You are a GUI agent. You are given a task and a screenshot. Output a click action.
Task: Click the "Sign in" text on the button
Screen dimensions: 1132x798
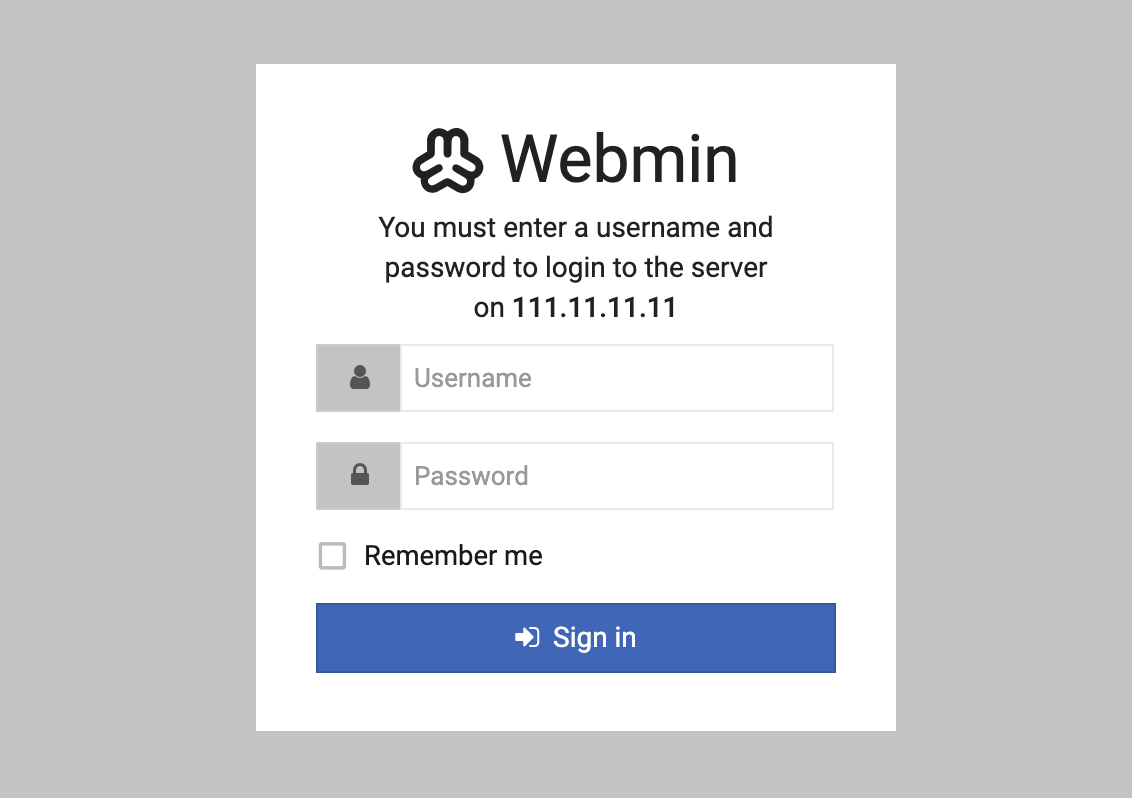click(x=594, y=638)
